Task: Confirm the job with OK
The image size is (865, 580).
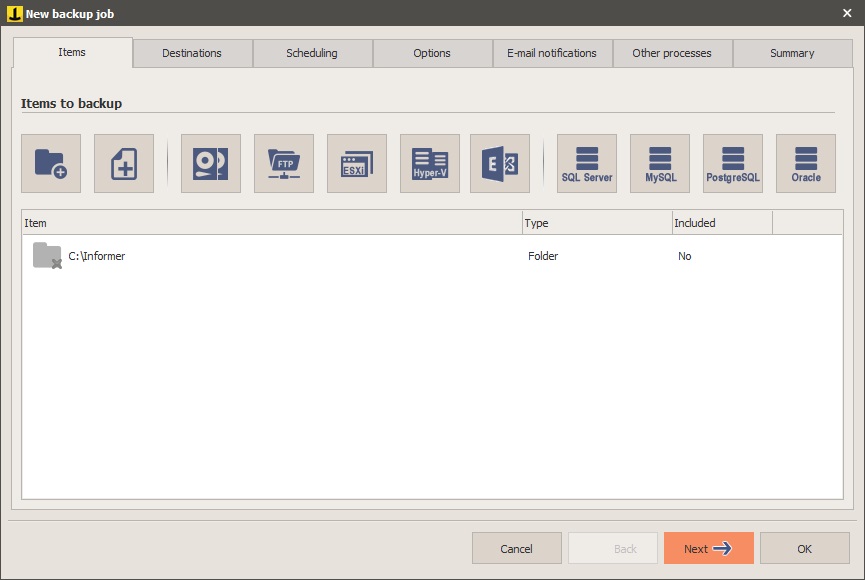Action: pos(804,548)
